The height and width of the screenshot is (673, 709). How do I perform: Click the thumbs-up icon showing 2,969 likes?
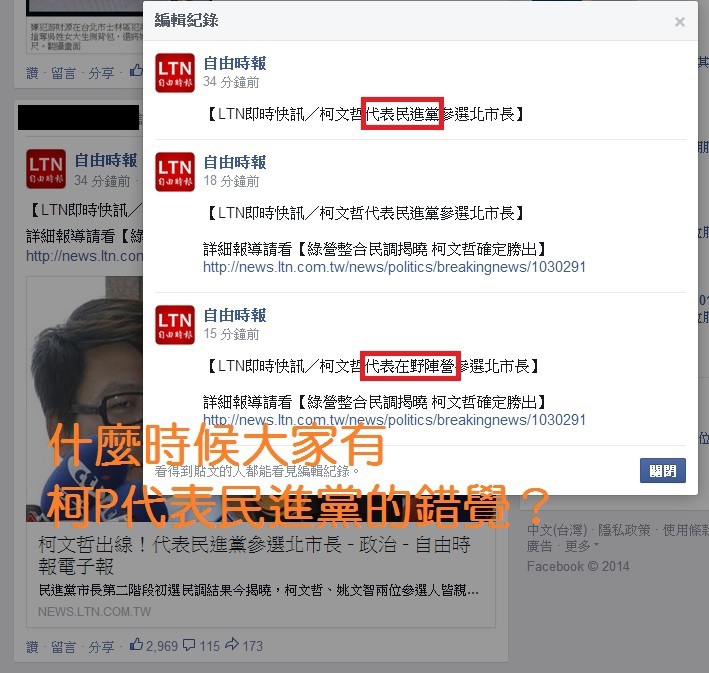point(136,644)
